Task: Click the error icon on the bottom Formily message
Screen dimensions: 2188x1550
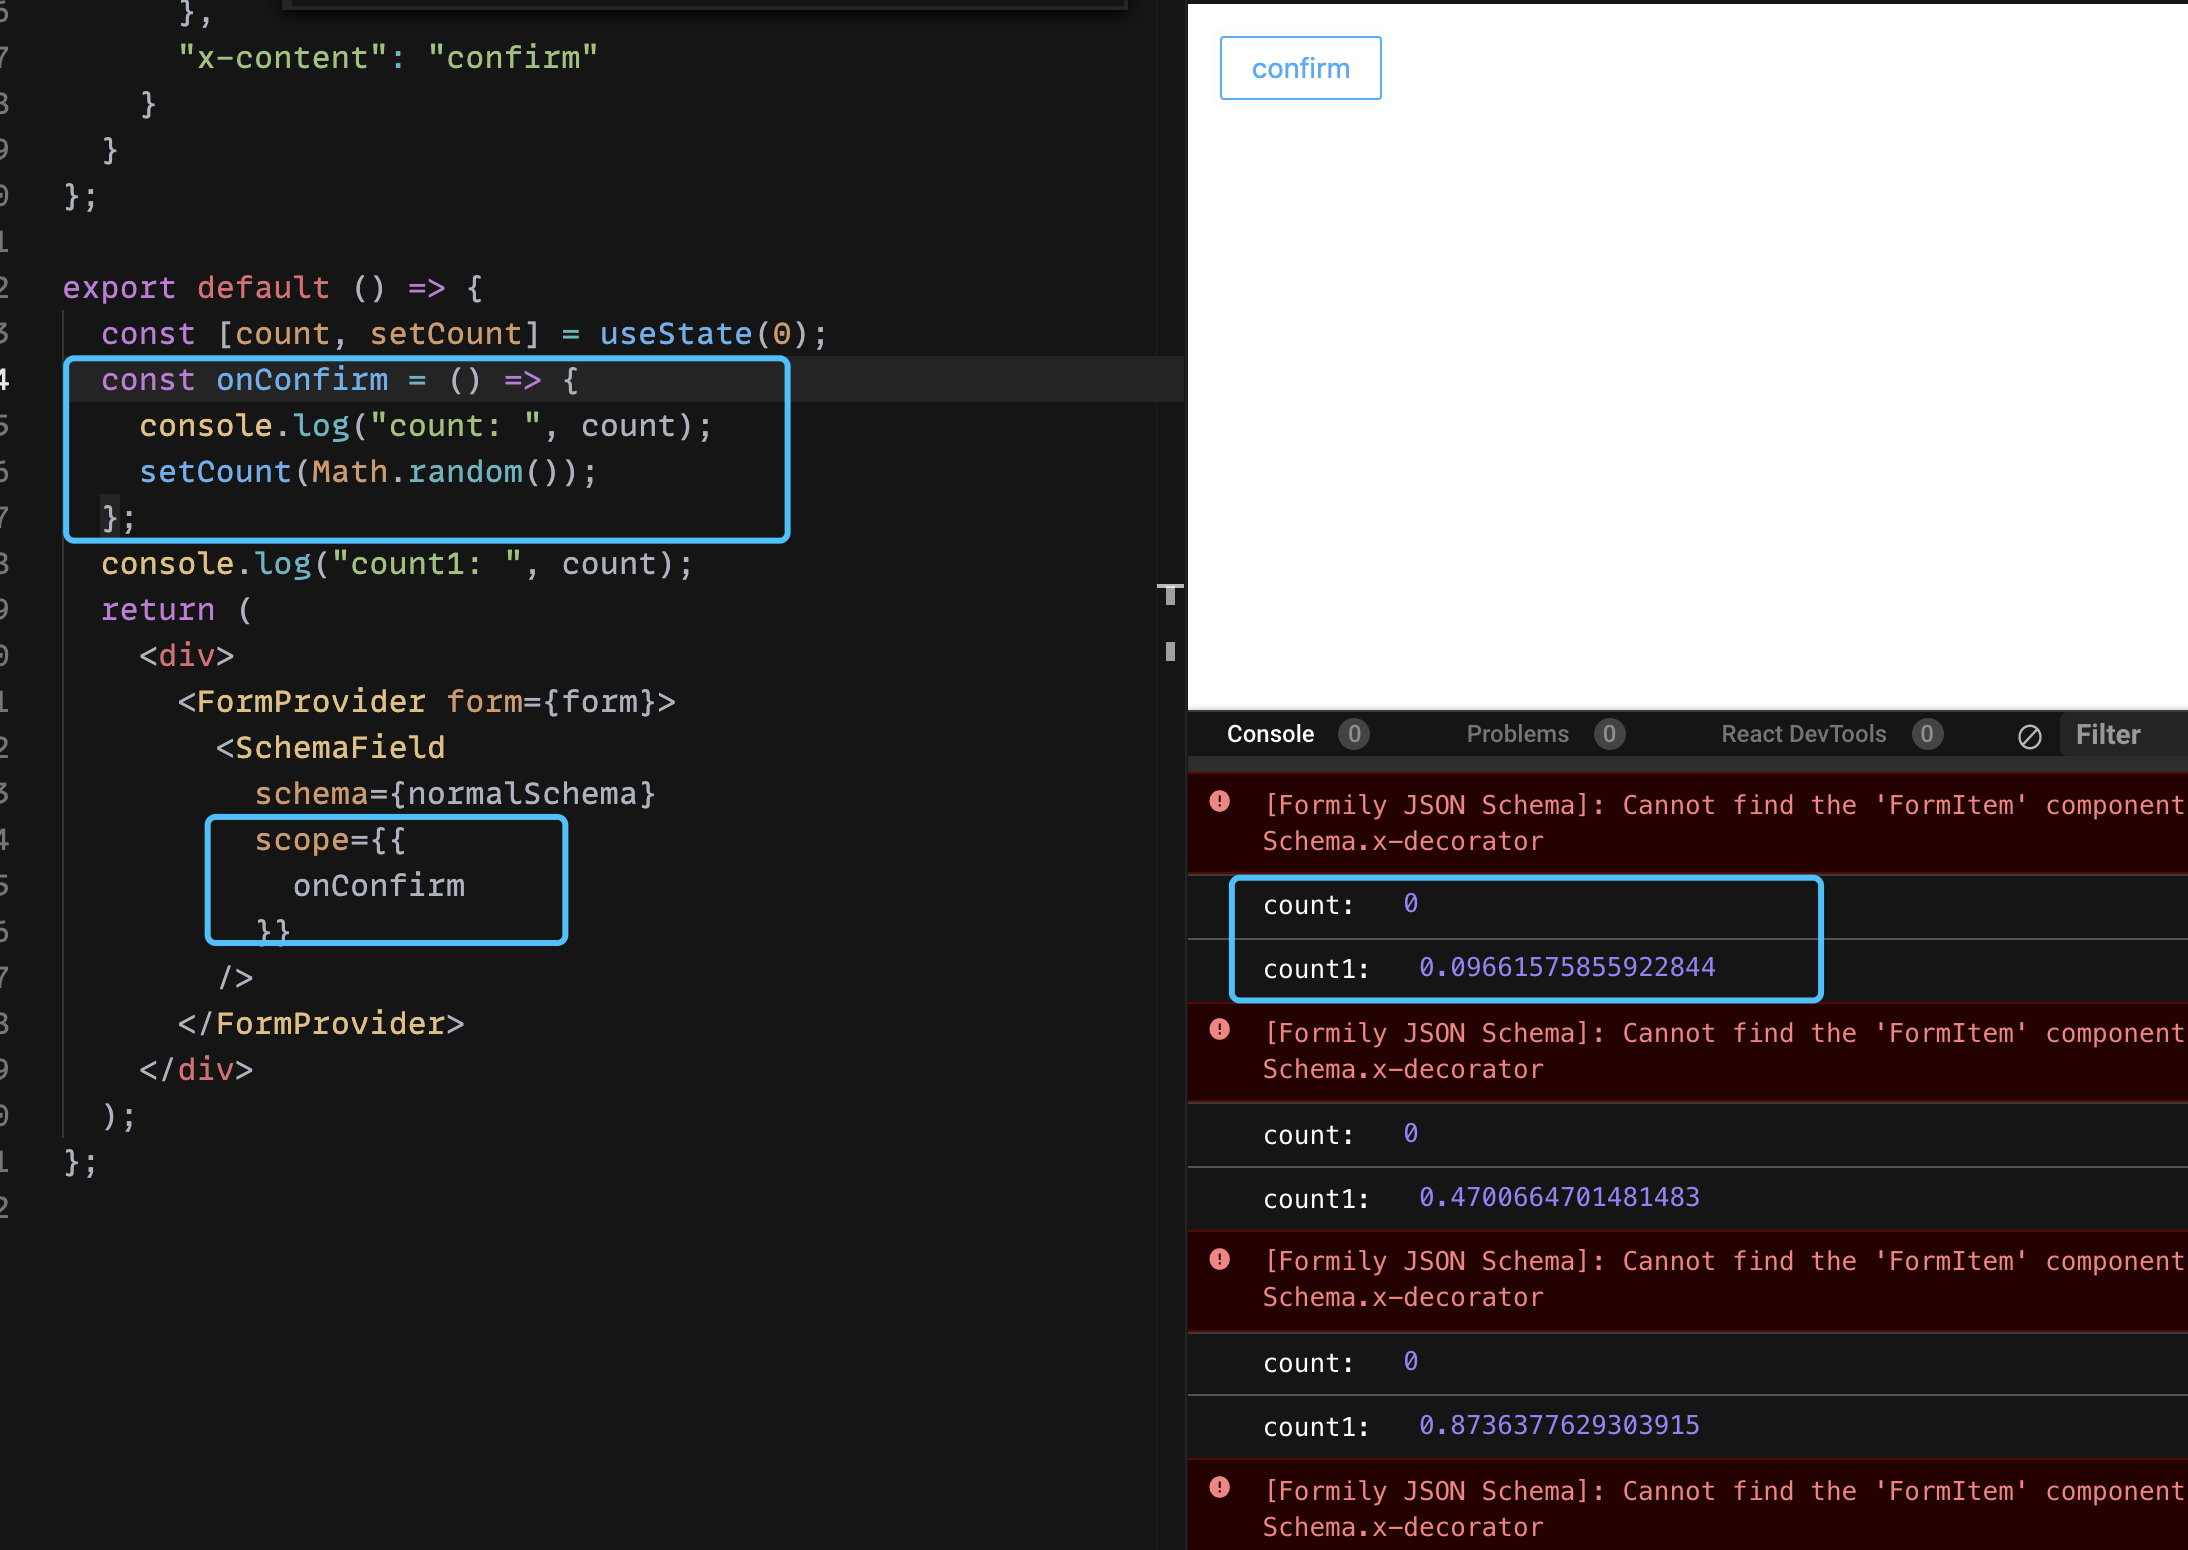Action: (1219, 1488)
